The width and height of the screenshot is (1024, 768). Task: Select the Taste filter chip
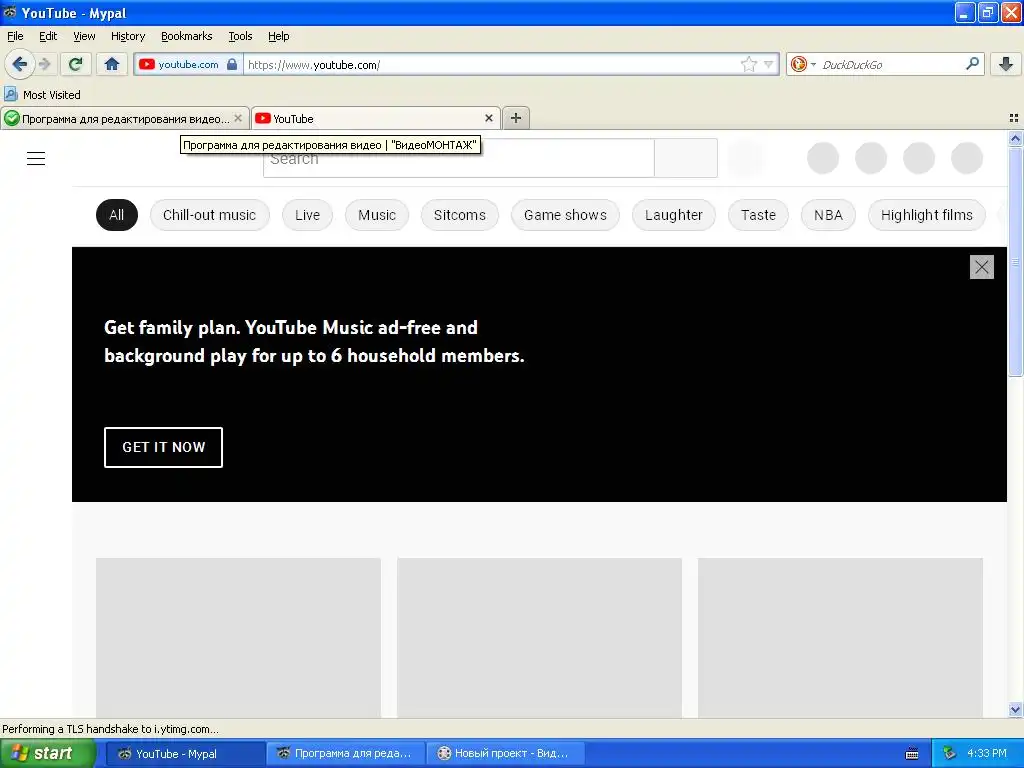pos(758,215)
